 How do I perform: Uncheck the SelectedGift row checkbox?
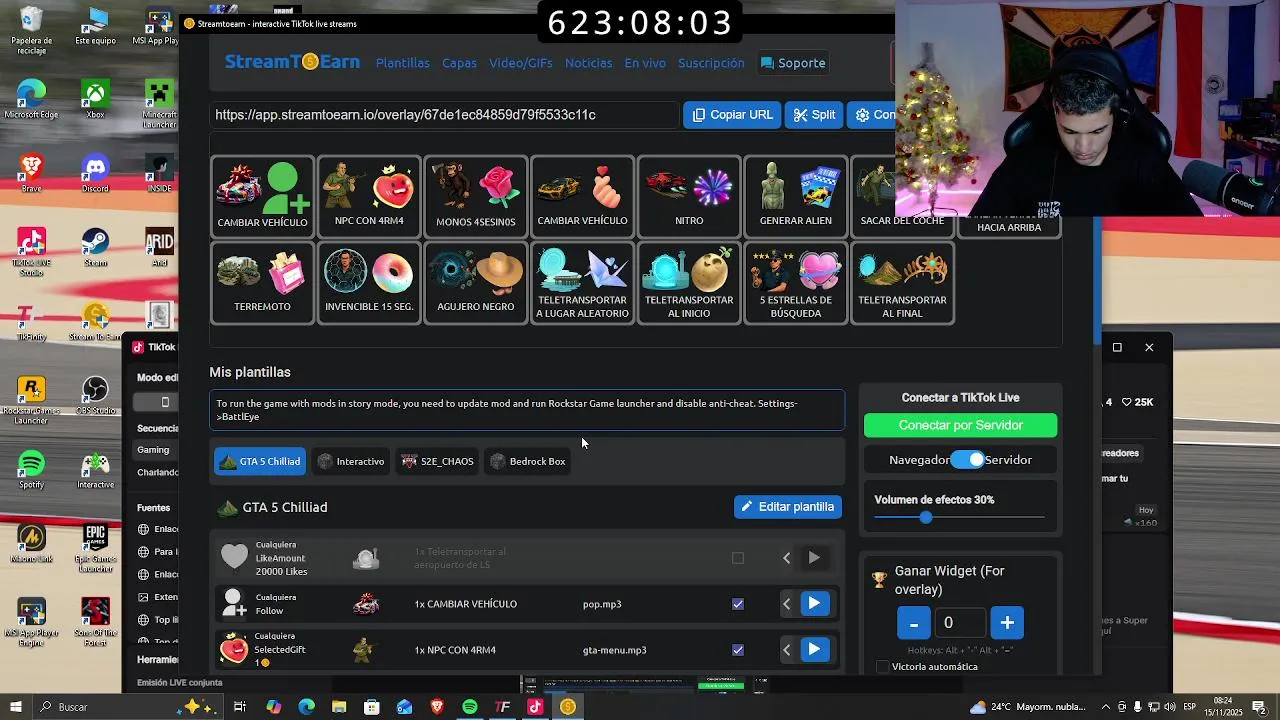(x=738, y=650)
